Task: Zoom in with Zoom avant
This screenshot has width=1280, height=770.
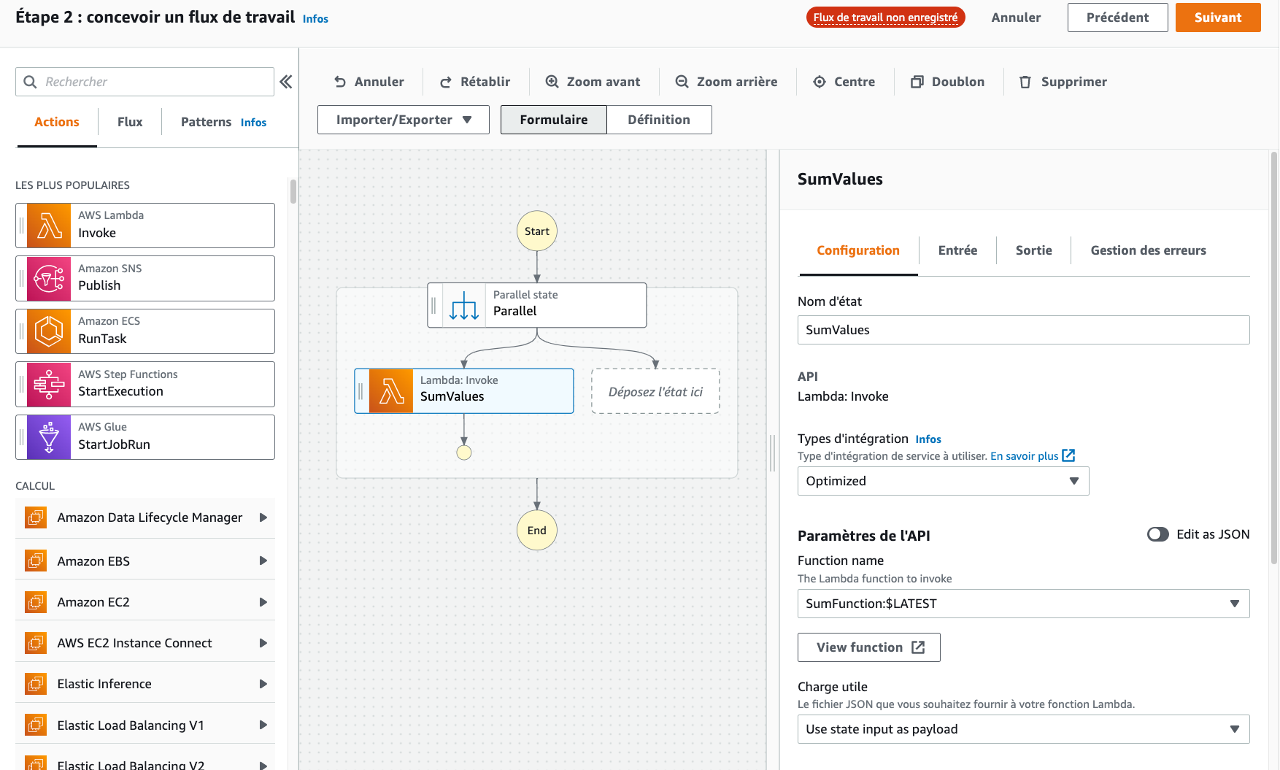Action: coord(593,82)
